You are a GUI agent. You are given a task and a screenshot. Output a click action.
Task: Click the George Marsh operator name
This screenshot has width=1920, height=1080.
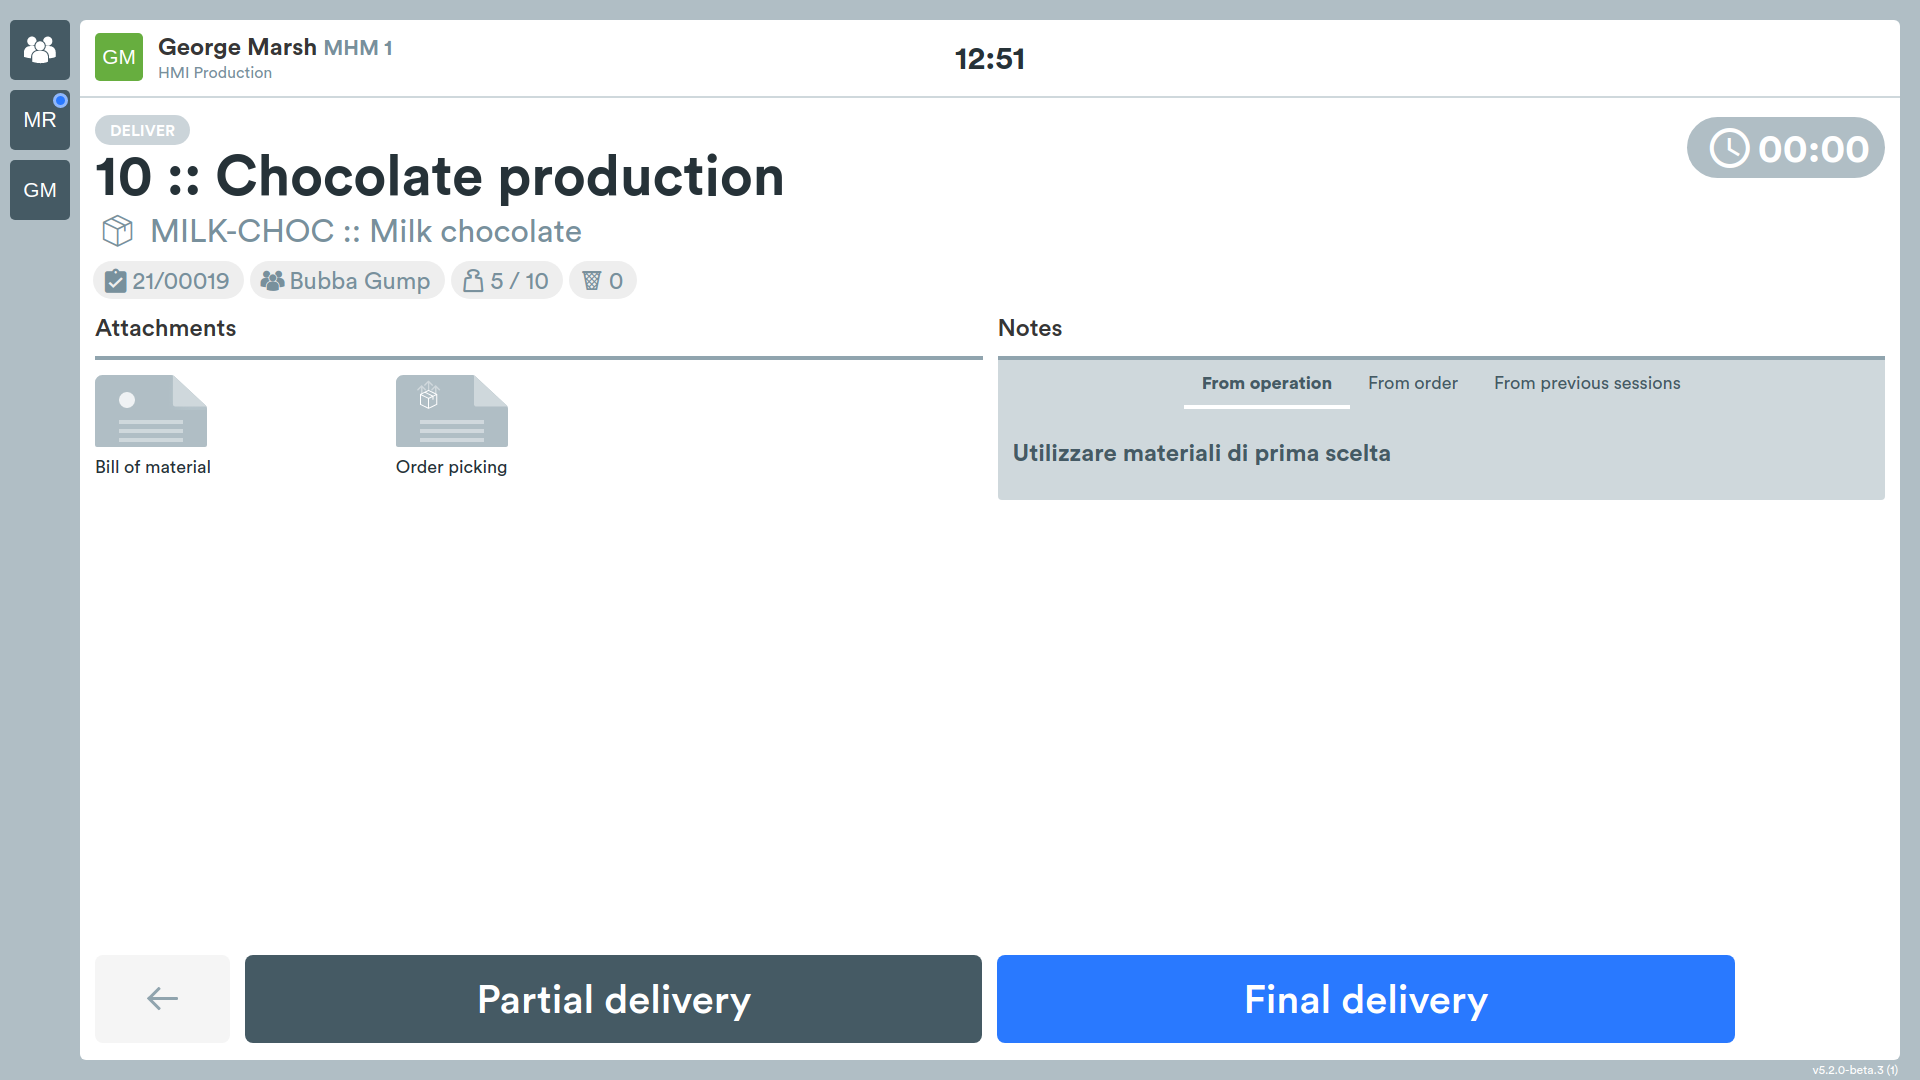pos(237,47)
